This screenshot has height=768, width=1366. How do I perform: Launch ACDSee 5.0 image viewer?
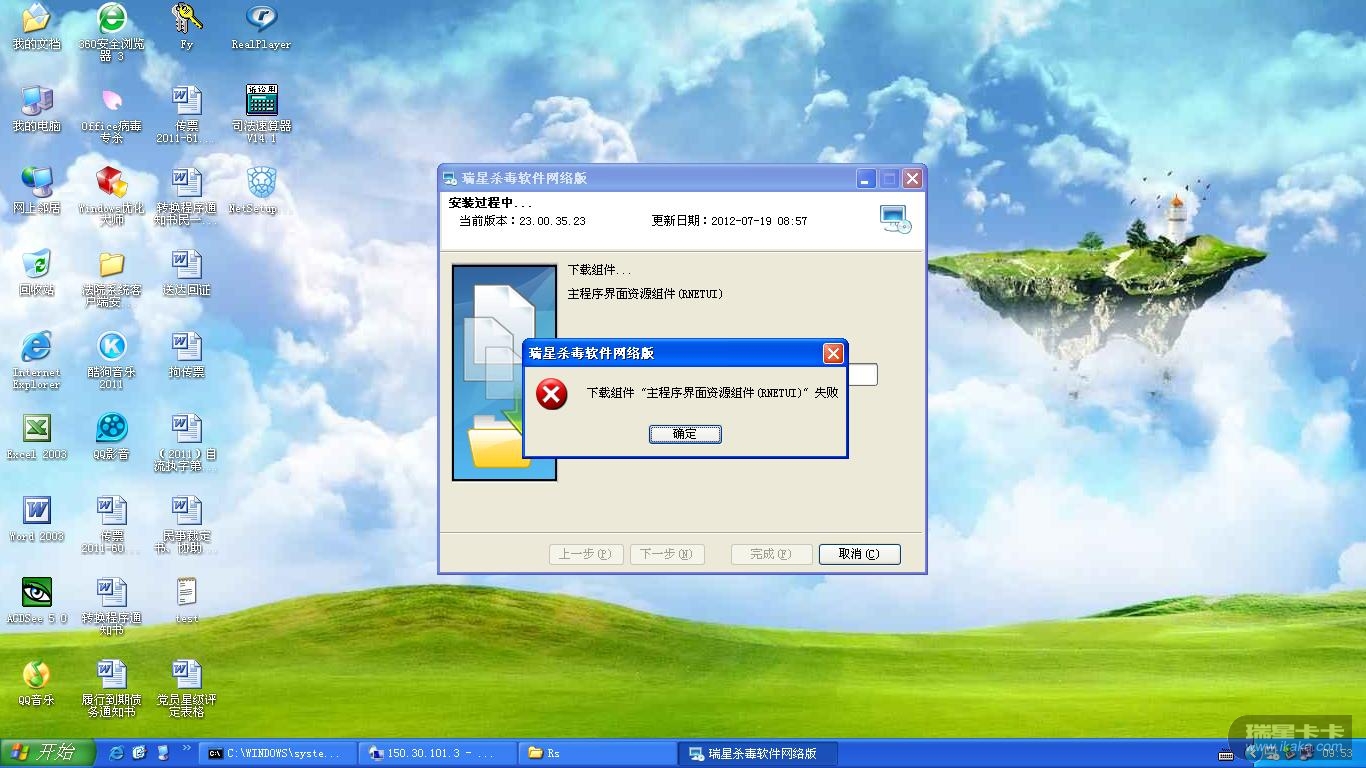coord(36,601)
